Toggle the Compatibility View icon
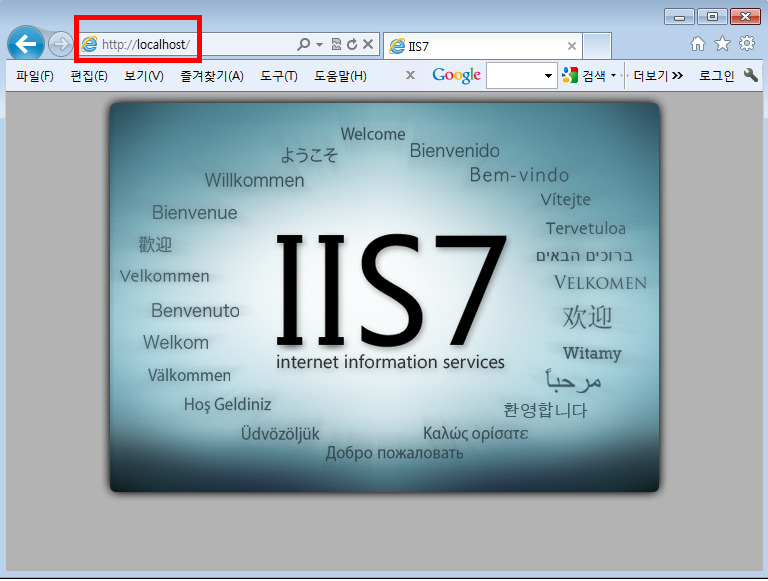Viewport: 768px width, 581px height. [336, 45]
